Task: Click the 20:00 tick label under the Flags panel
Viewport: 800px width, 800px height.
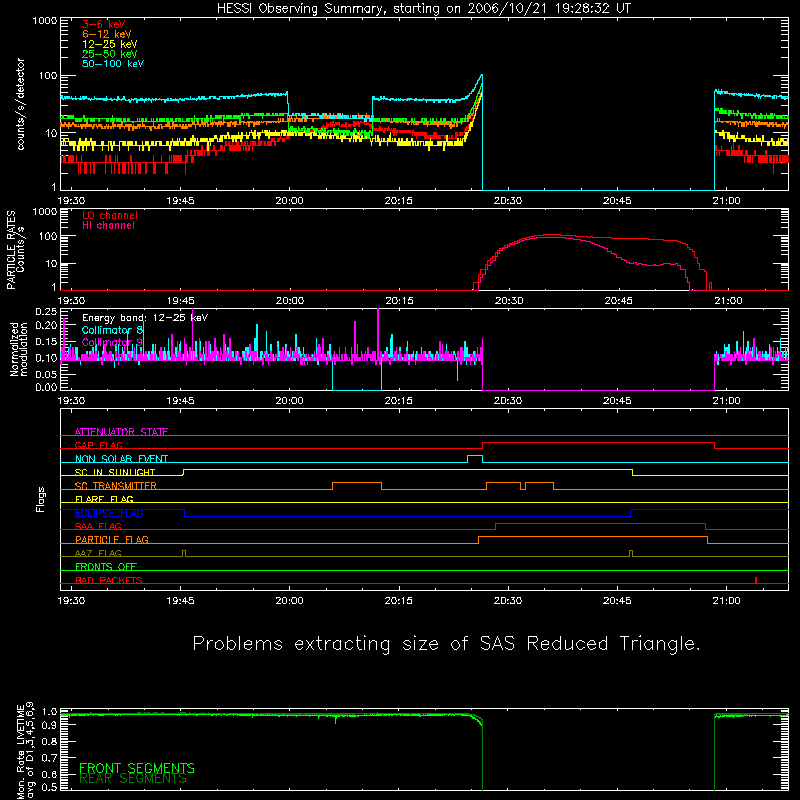Action: (x=290, y=601)
